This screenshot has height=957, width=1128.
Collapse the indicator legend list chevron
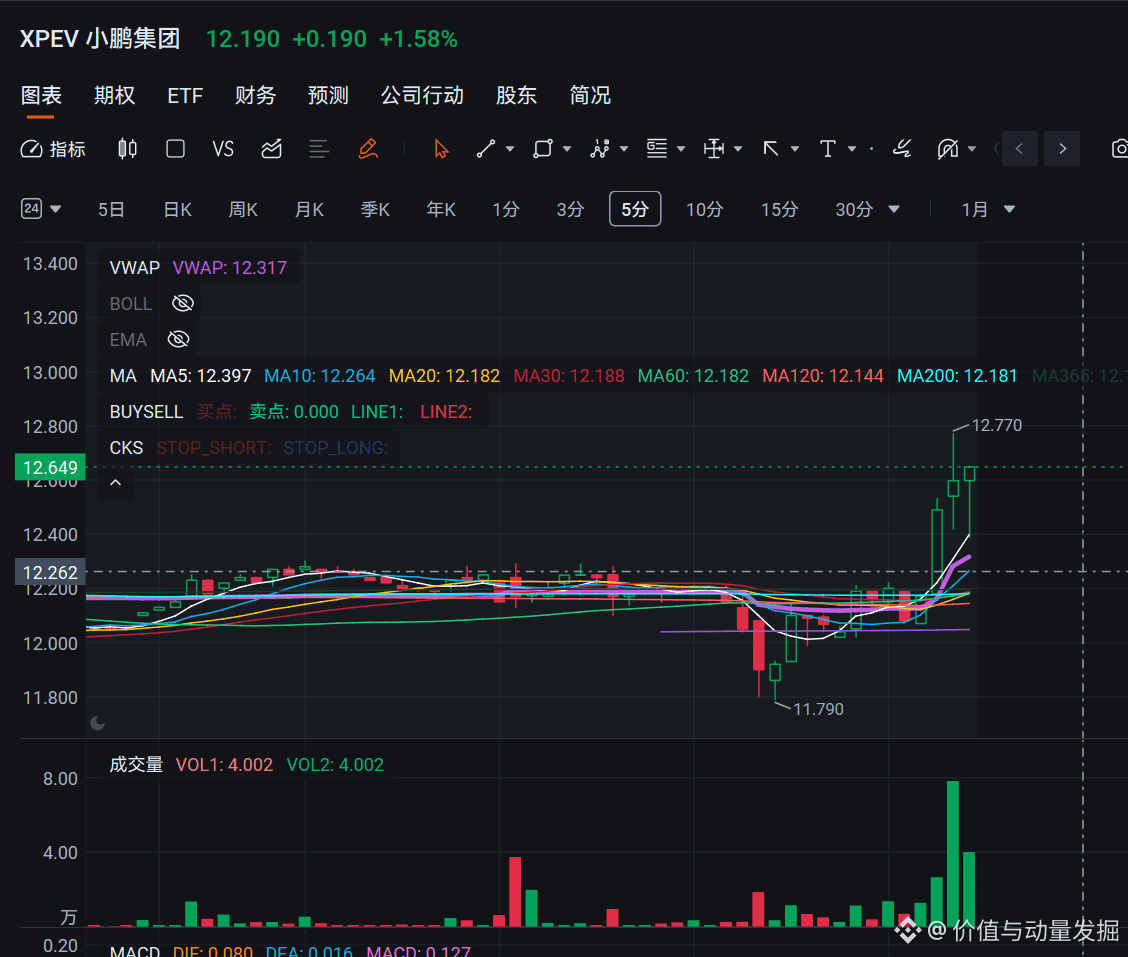coord(116,483)
